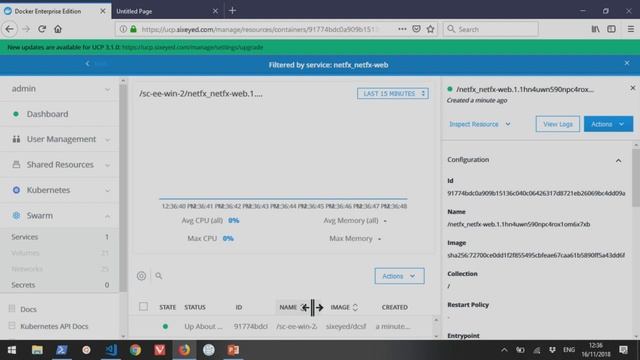640x360 pixels.
Task: Click the container table settings gear
Action: [x=141, y=276]
